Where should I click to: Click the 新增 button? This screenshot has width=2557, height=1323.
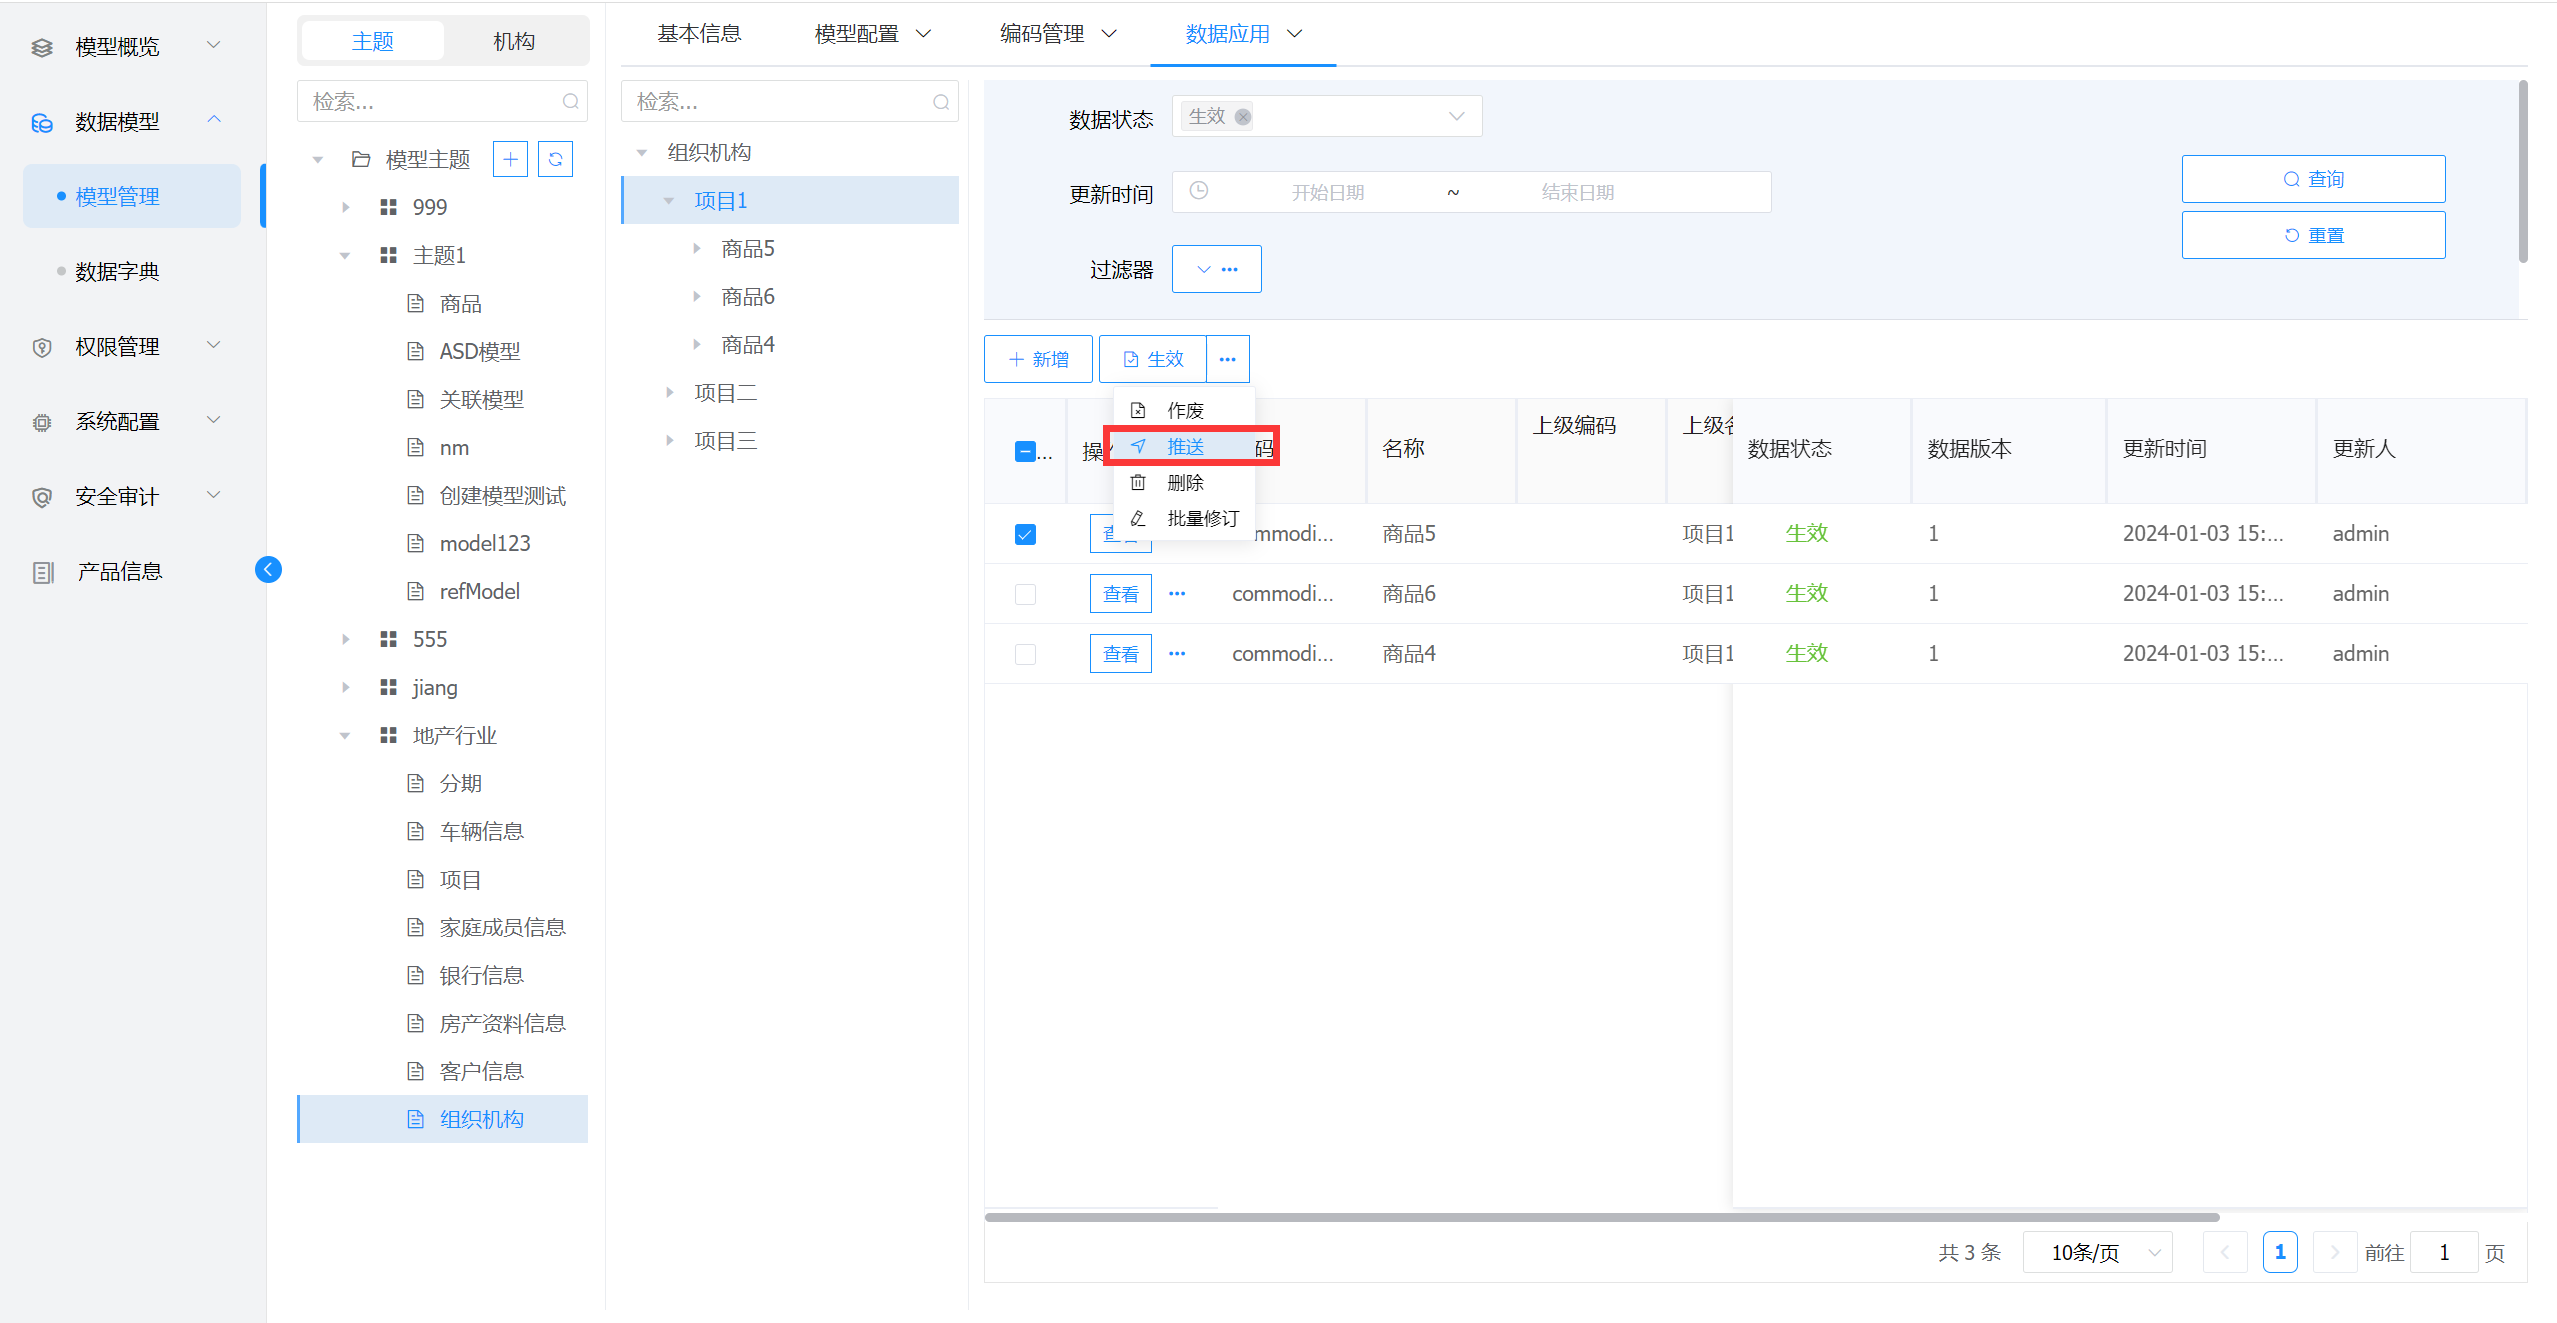coord(1038,359)
